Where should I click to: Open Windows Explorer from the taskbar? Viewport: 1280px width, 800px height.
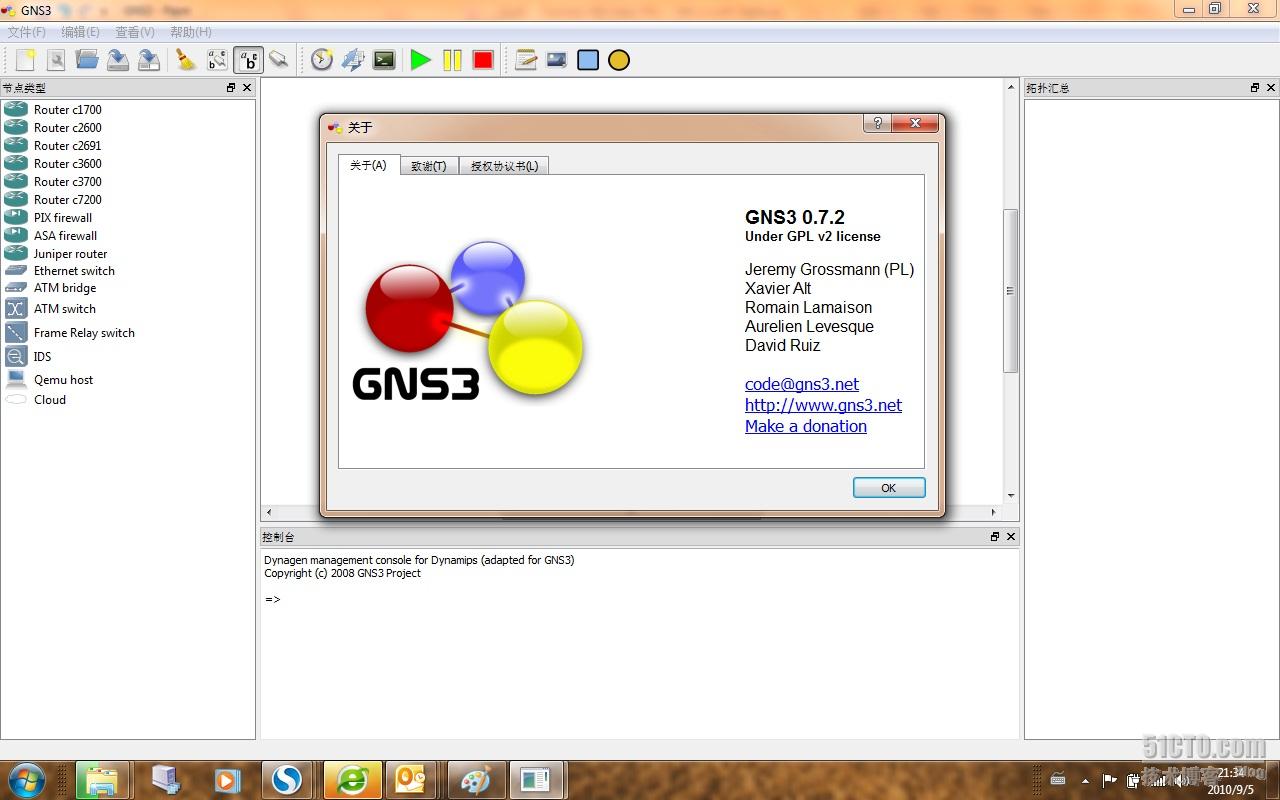(x=101, y=780)
